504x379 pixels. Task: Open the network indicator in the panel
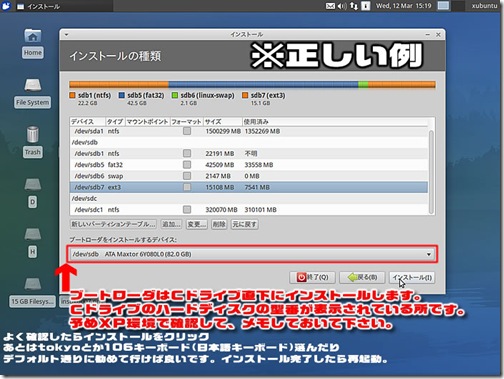(x=354, y=6)
